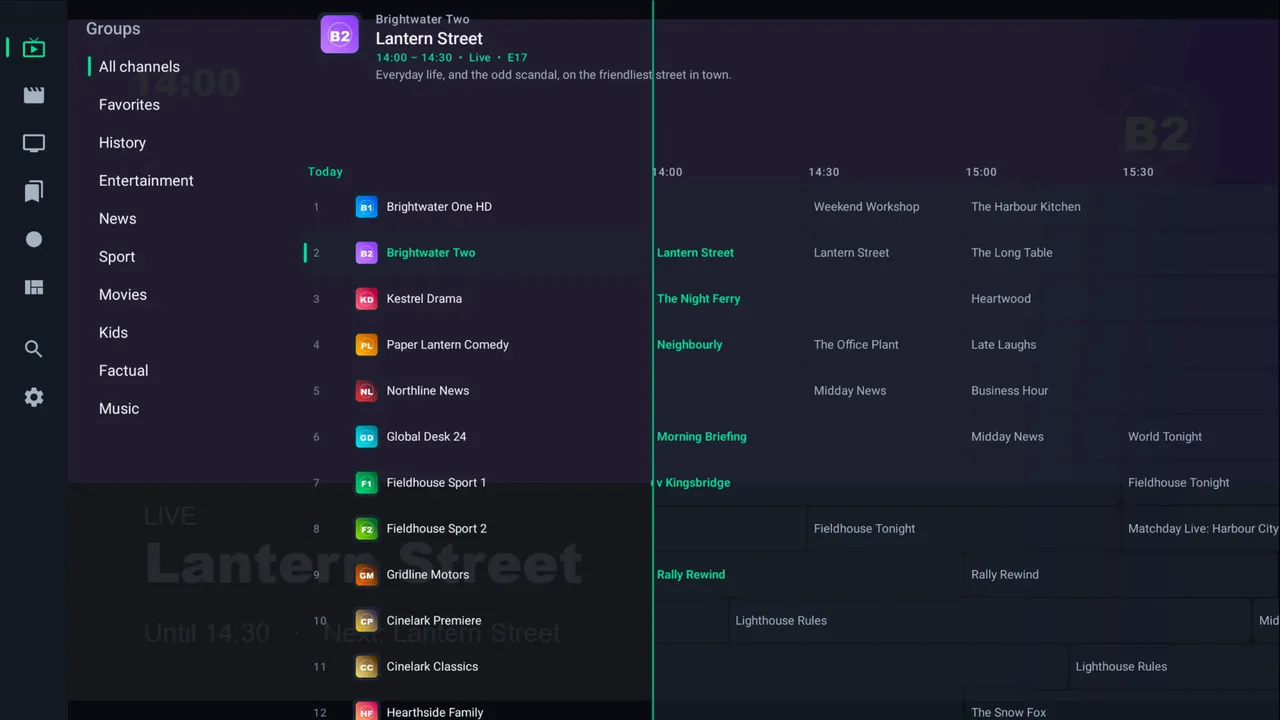
Task: Click the 14:30 timeline marker
Action: point(824,172)
